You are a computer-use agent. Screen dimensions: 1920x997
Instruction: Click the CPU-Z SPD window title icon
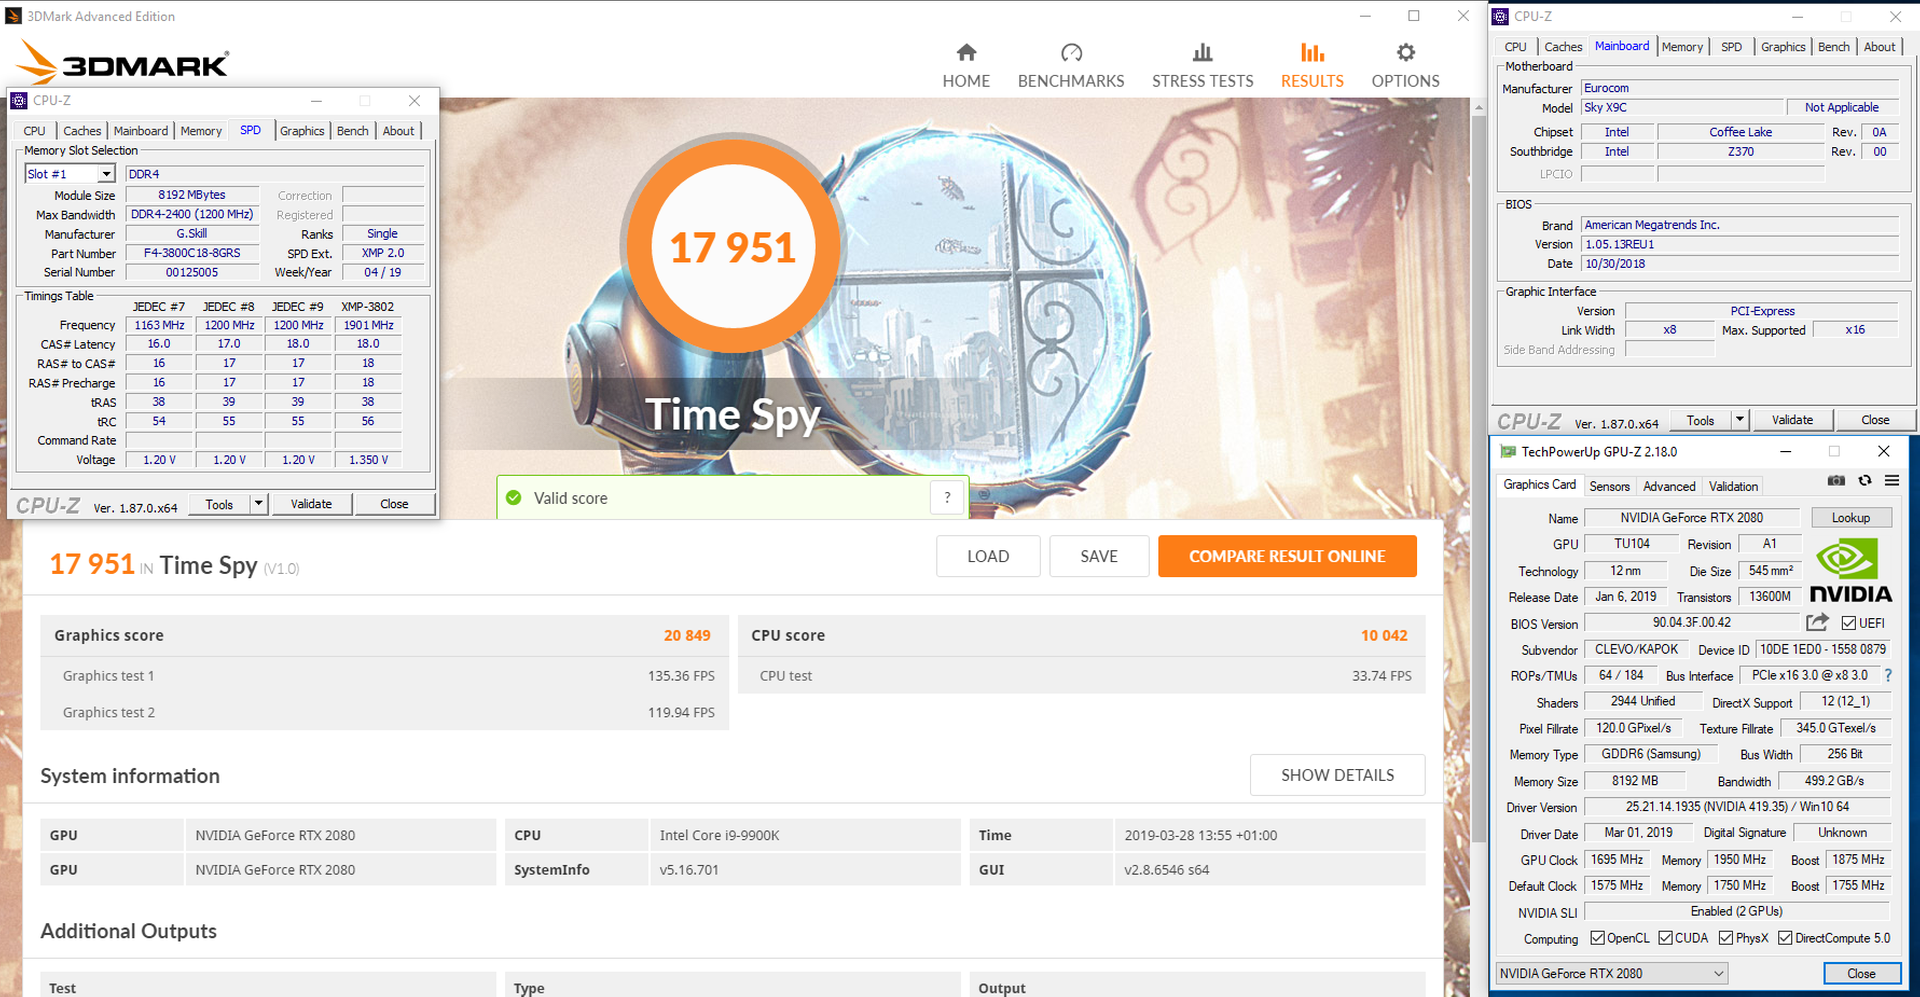19,101
